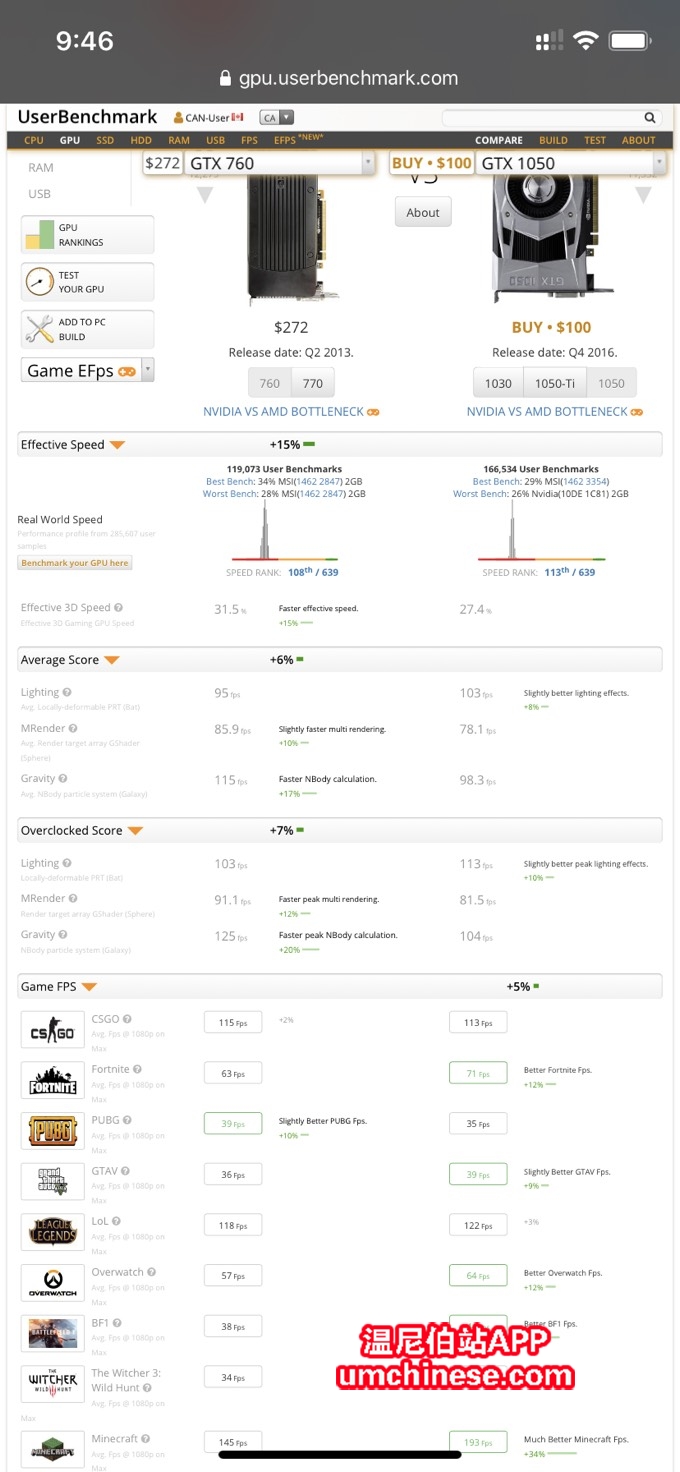Click the Overwatch game logo
Image resolution: width=680 pixels, height=1472 pixels.
click(x=52, y=1283)
